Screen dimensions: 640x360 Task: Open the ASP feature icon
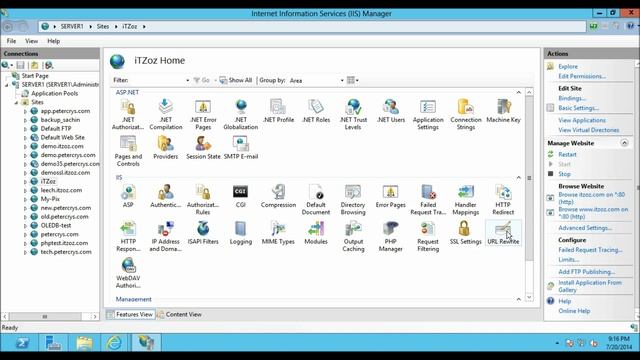coord(128,196)
